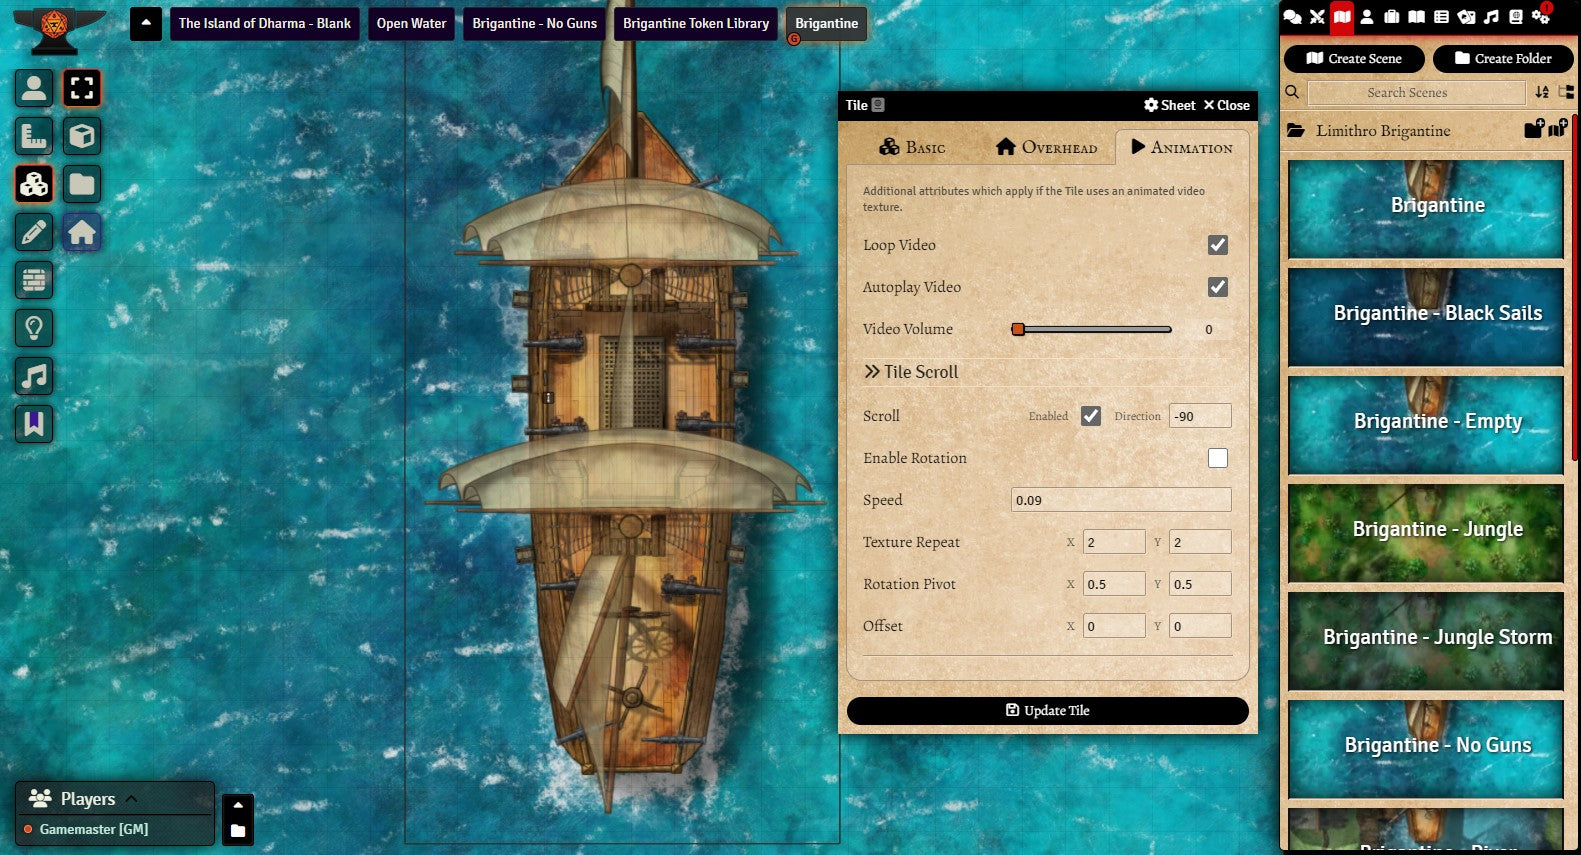1581x855 pixels.
Task: Open the Lighting controls
Action: coord(34,329)
